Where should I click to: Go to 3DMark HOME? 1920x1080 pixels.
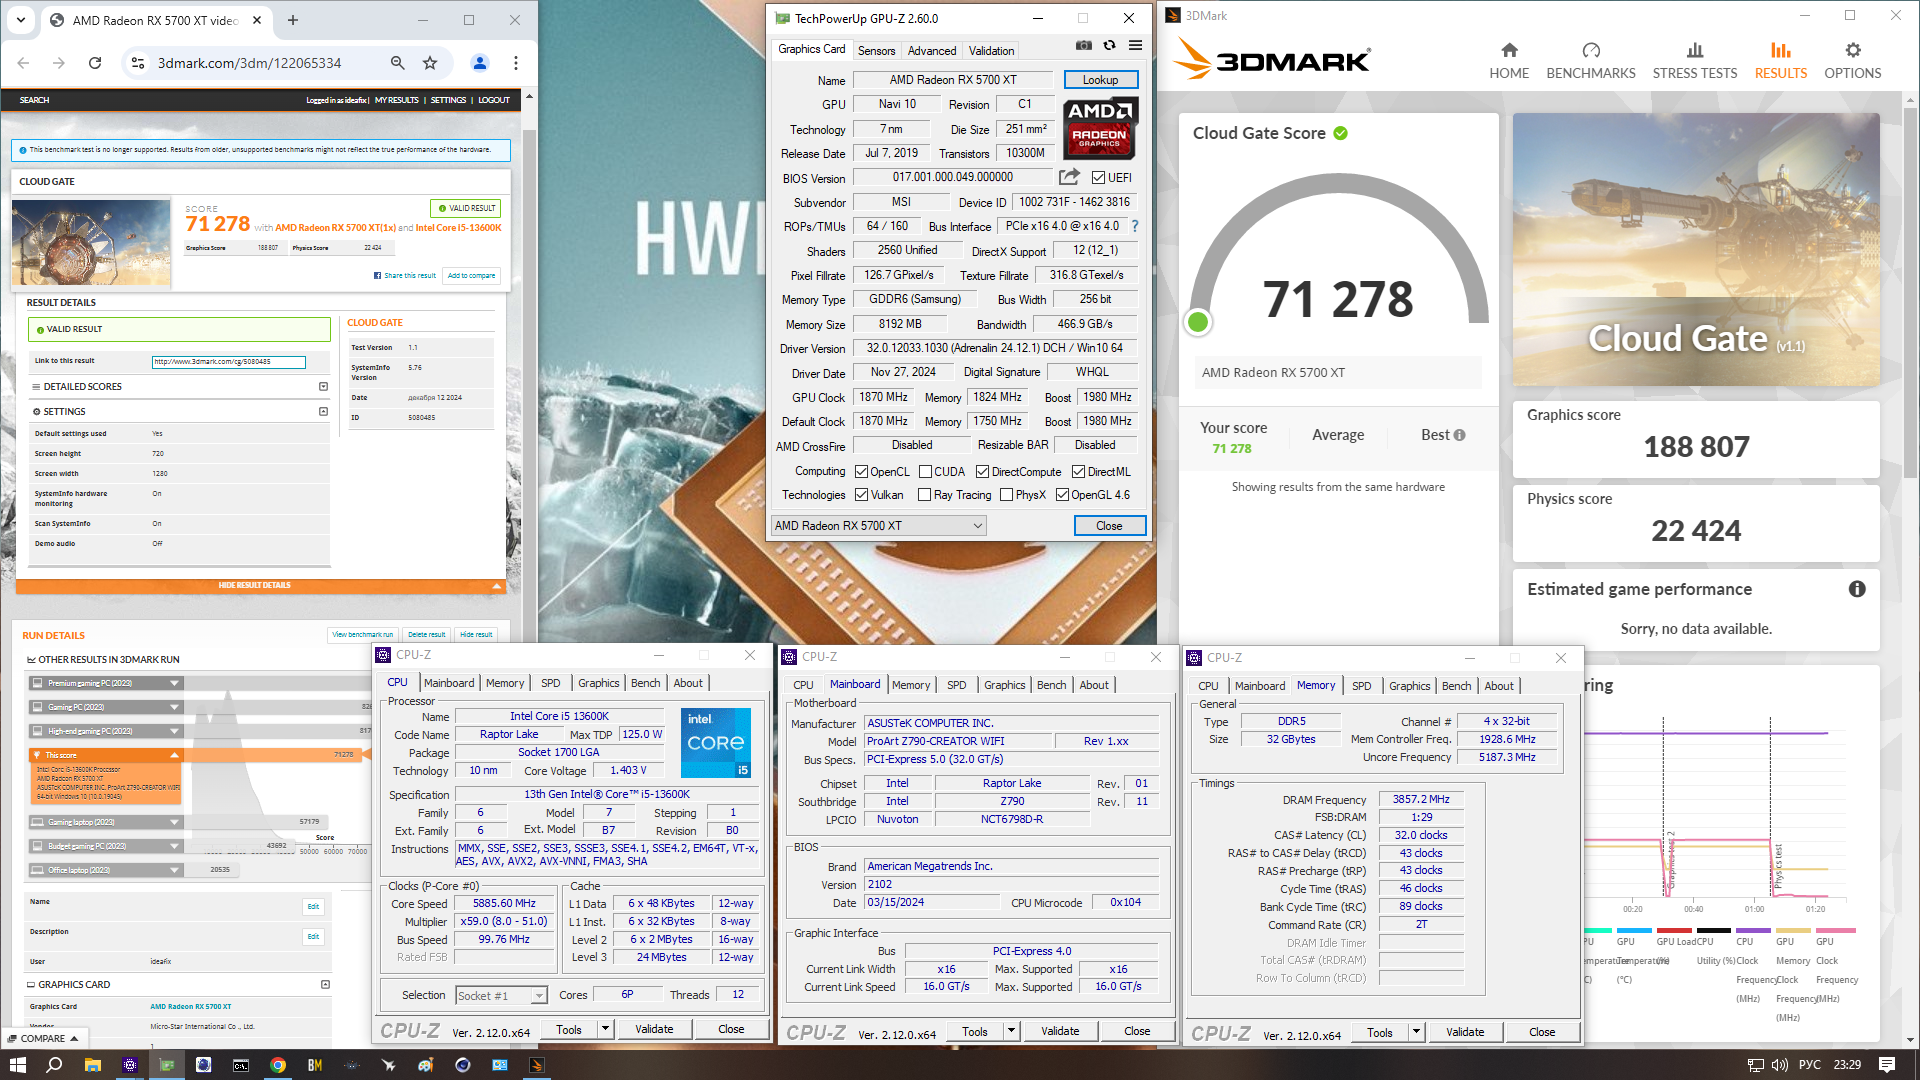(x=1509, y=60)
